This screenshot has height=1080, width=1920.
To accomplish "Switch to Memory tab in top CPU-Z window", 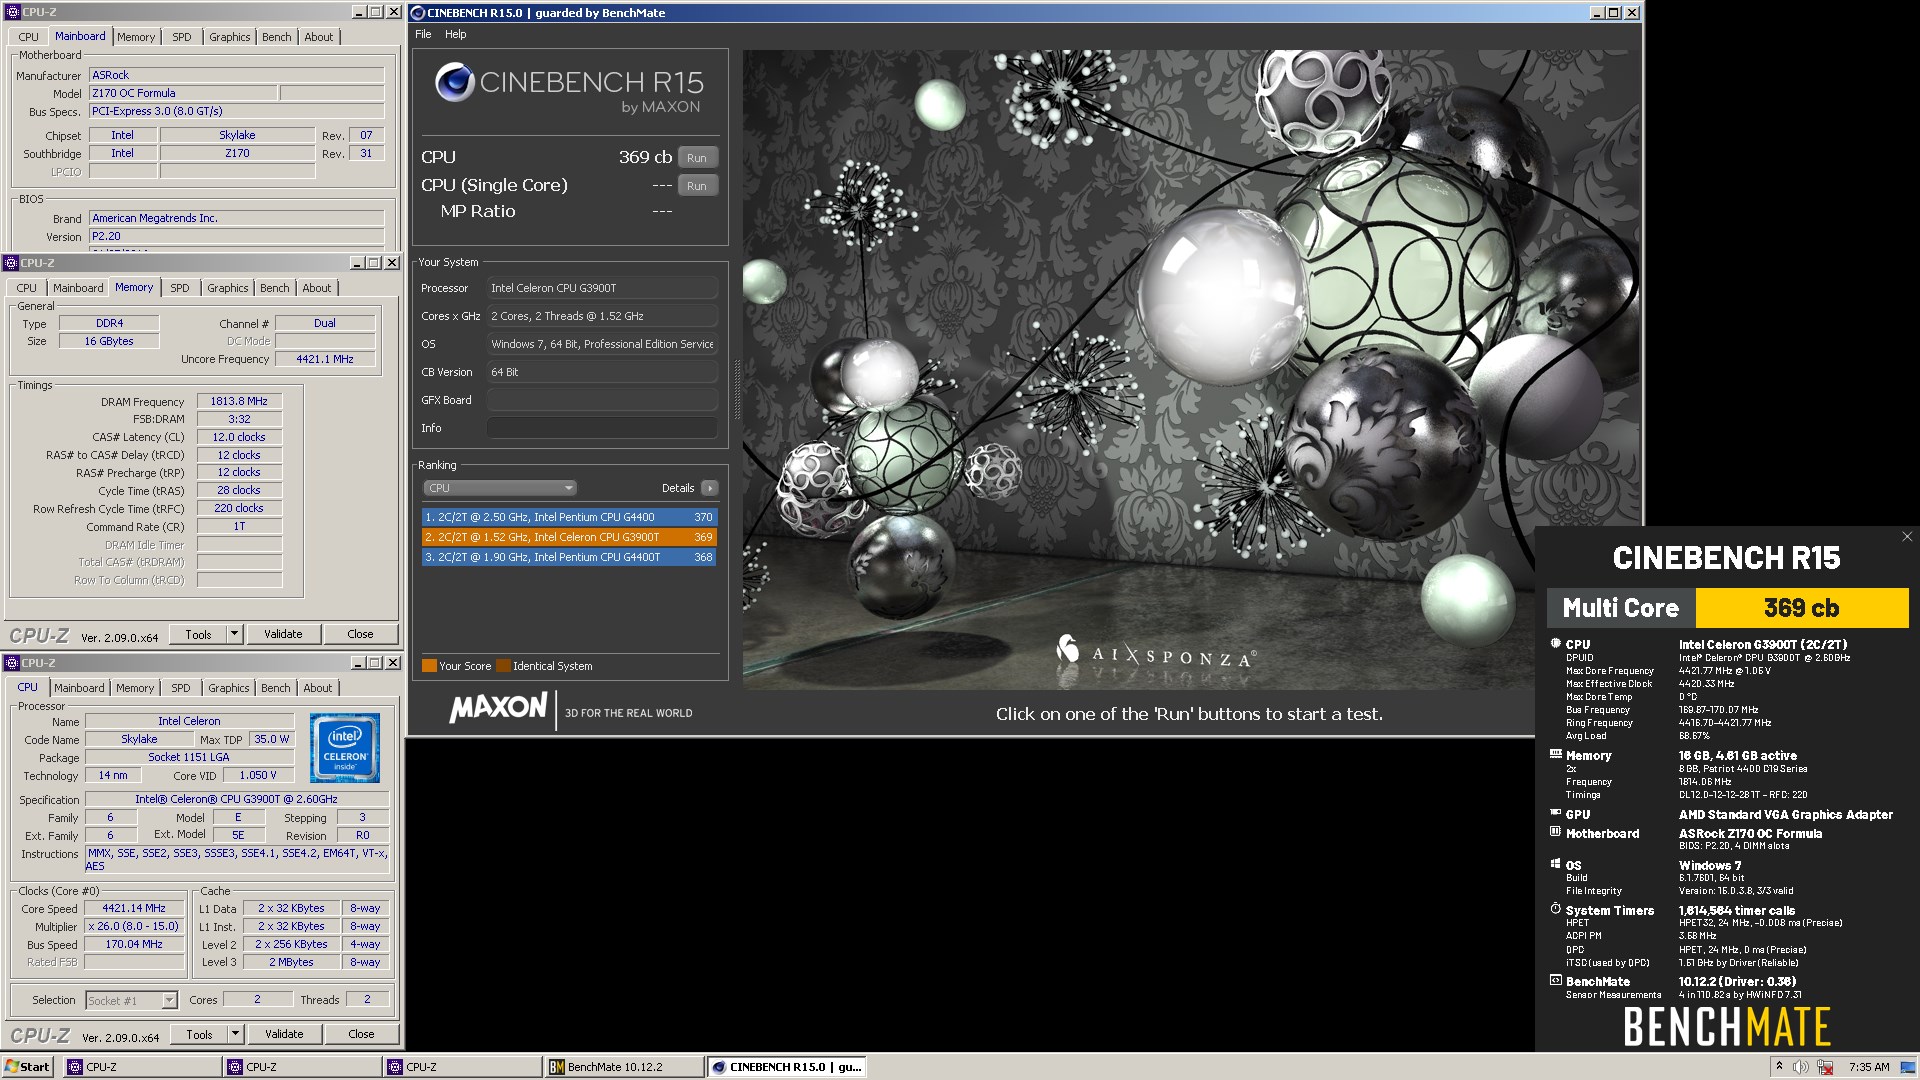I will pos(136,37).
